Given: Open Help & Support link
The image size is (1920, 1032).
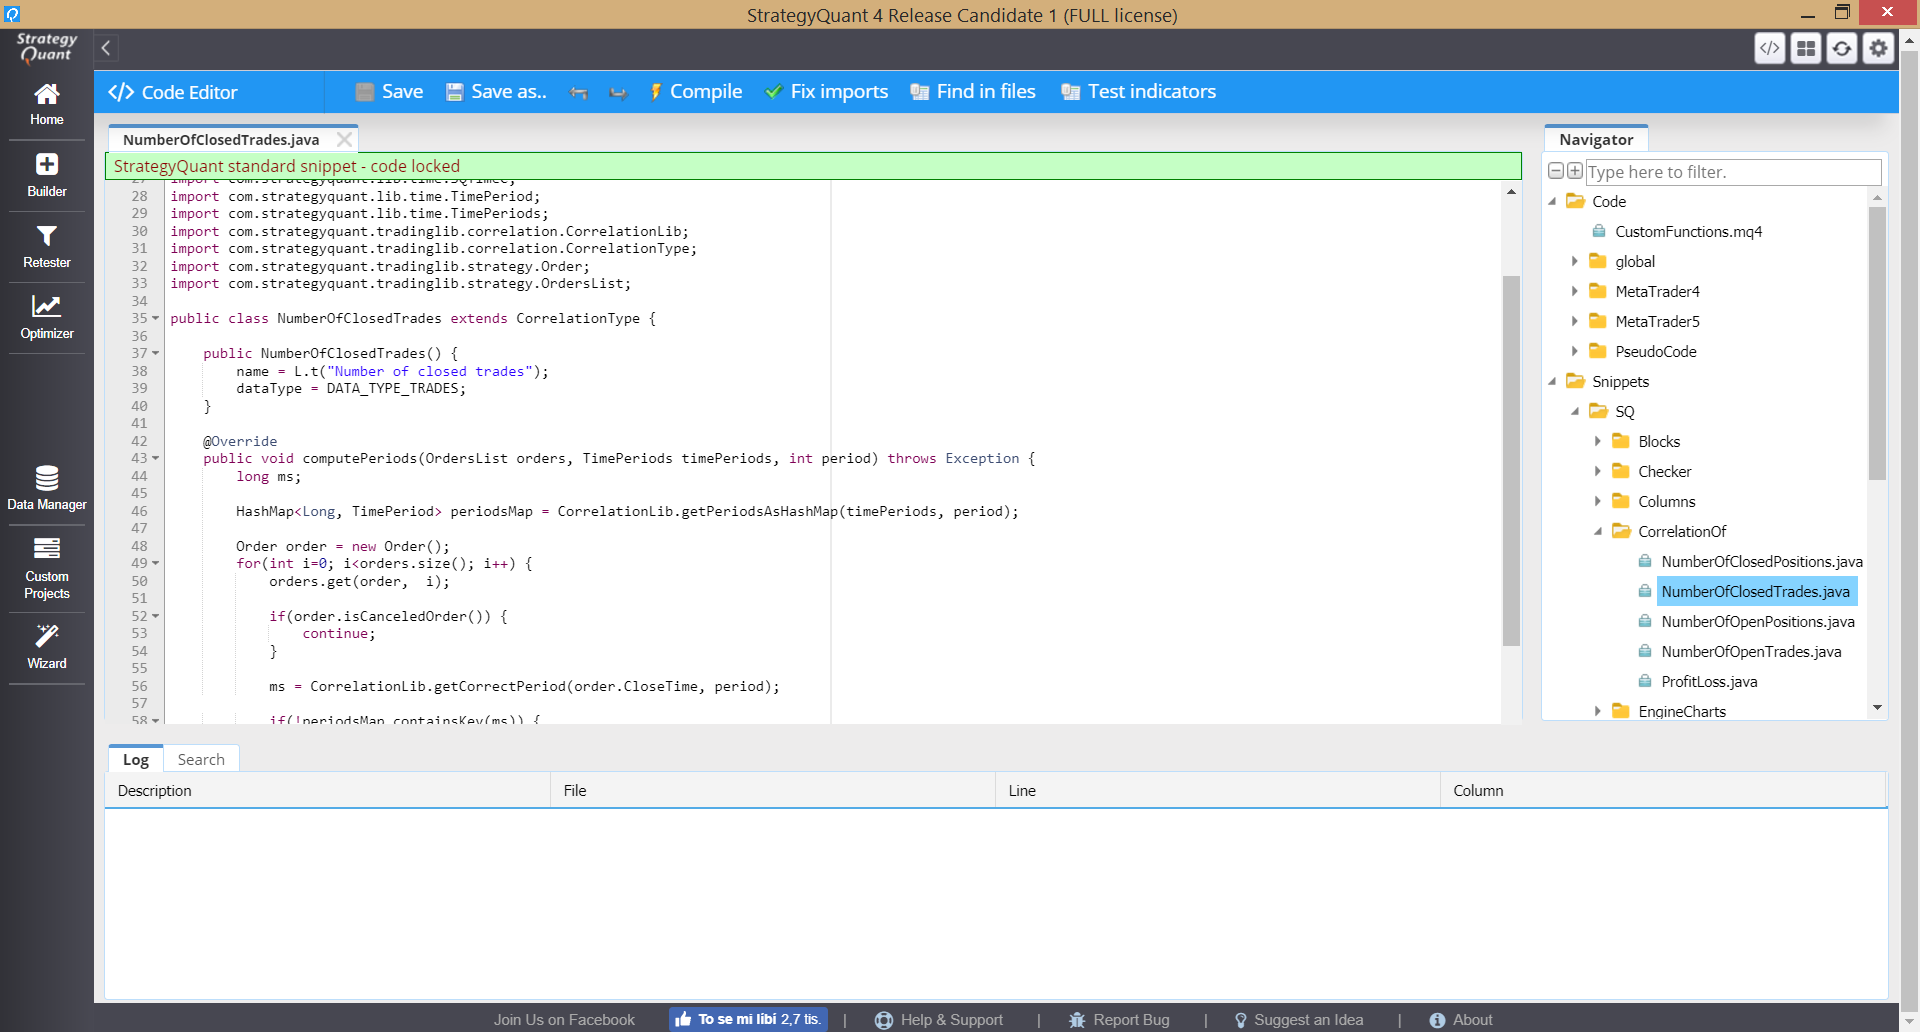Looking at the screenshot, I should pos(939,1020).
